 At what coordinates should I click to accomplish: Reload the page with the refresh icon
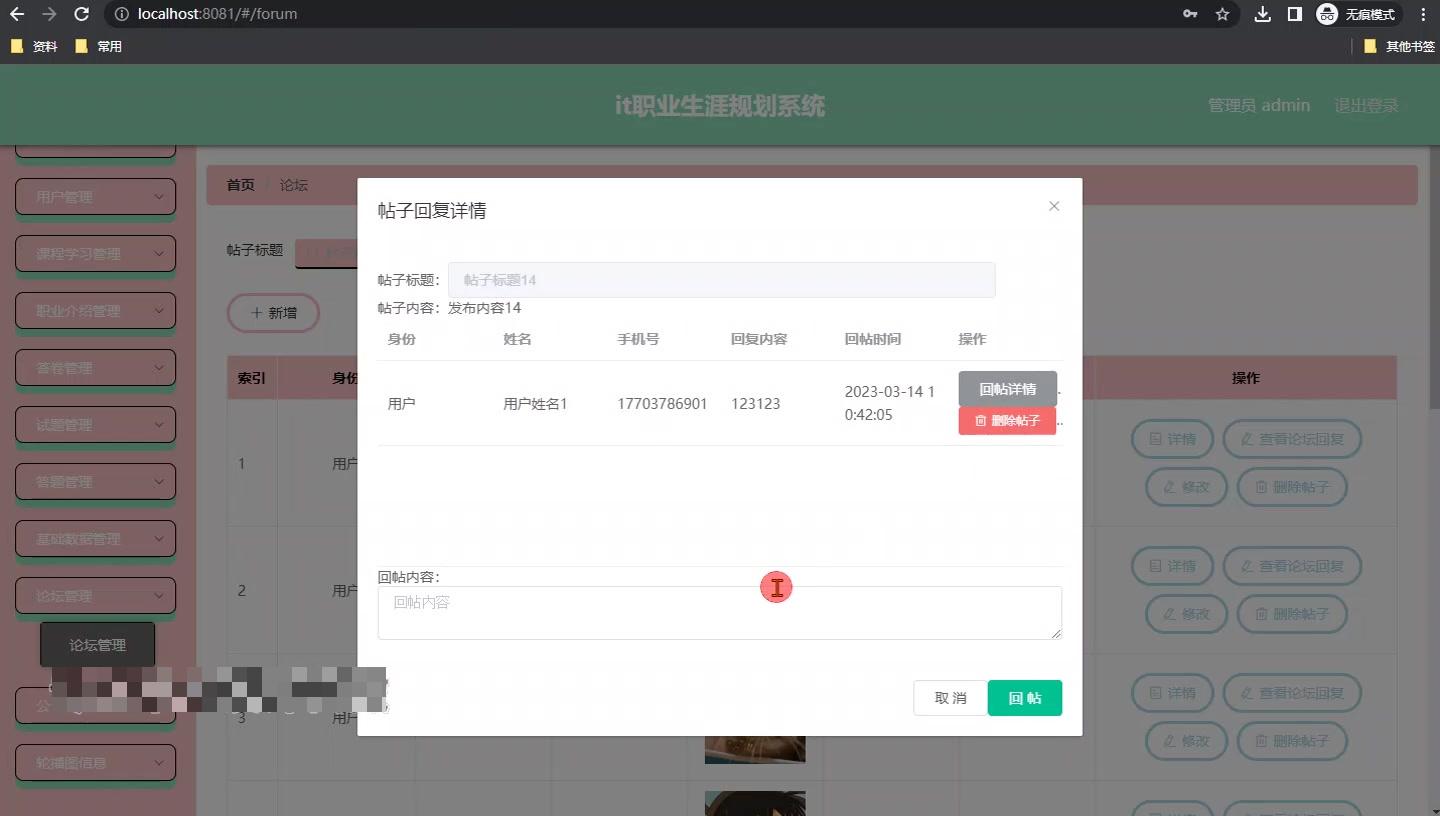pyautogui.click(x=82, y=14)
